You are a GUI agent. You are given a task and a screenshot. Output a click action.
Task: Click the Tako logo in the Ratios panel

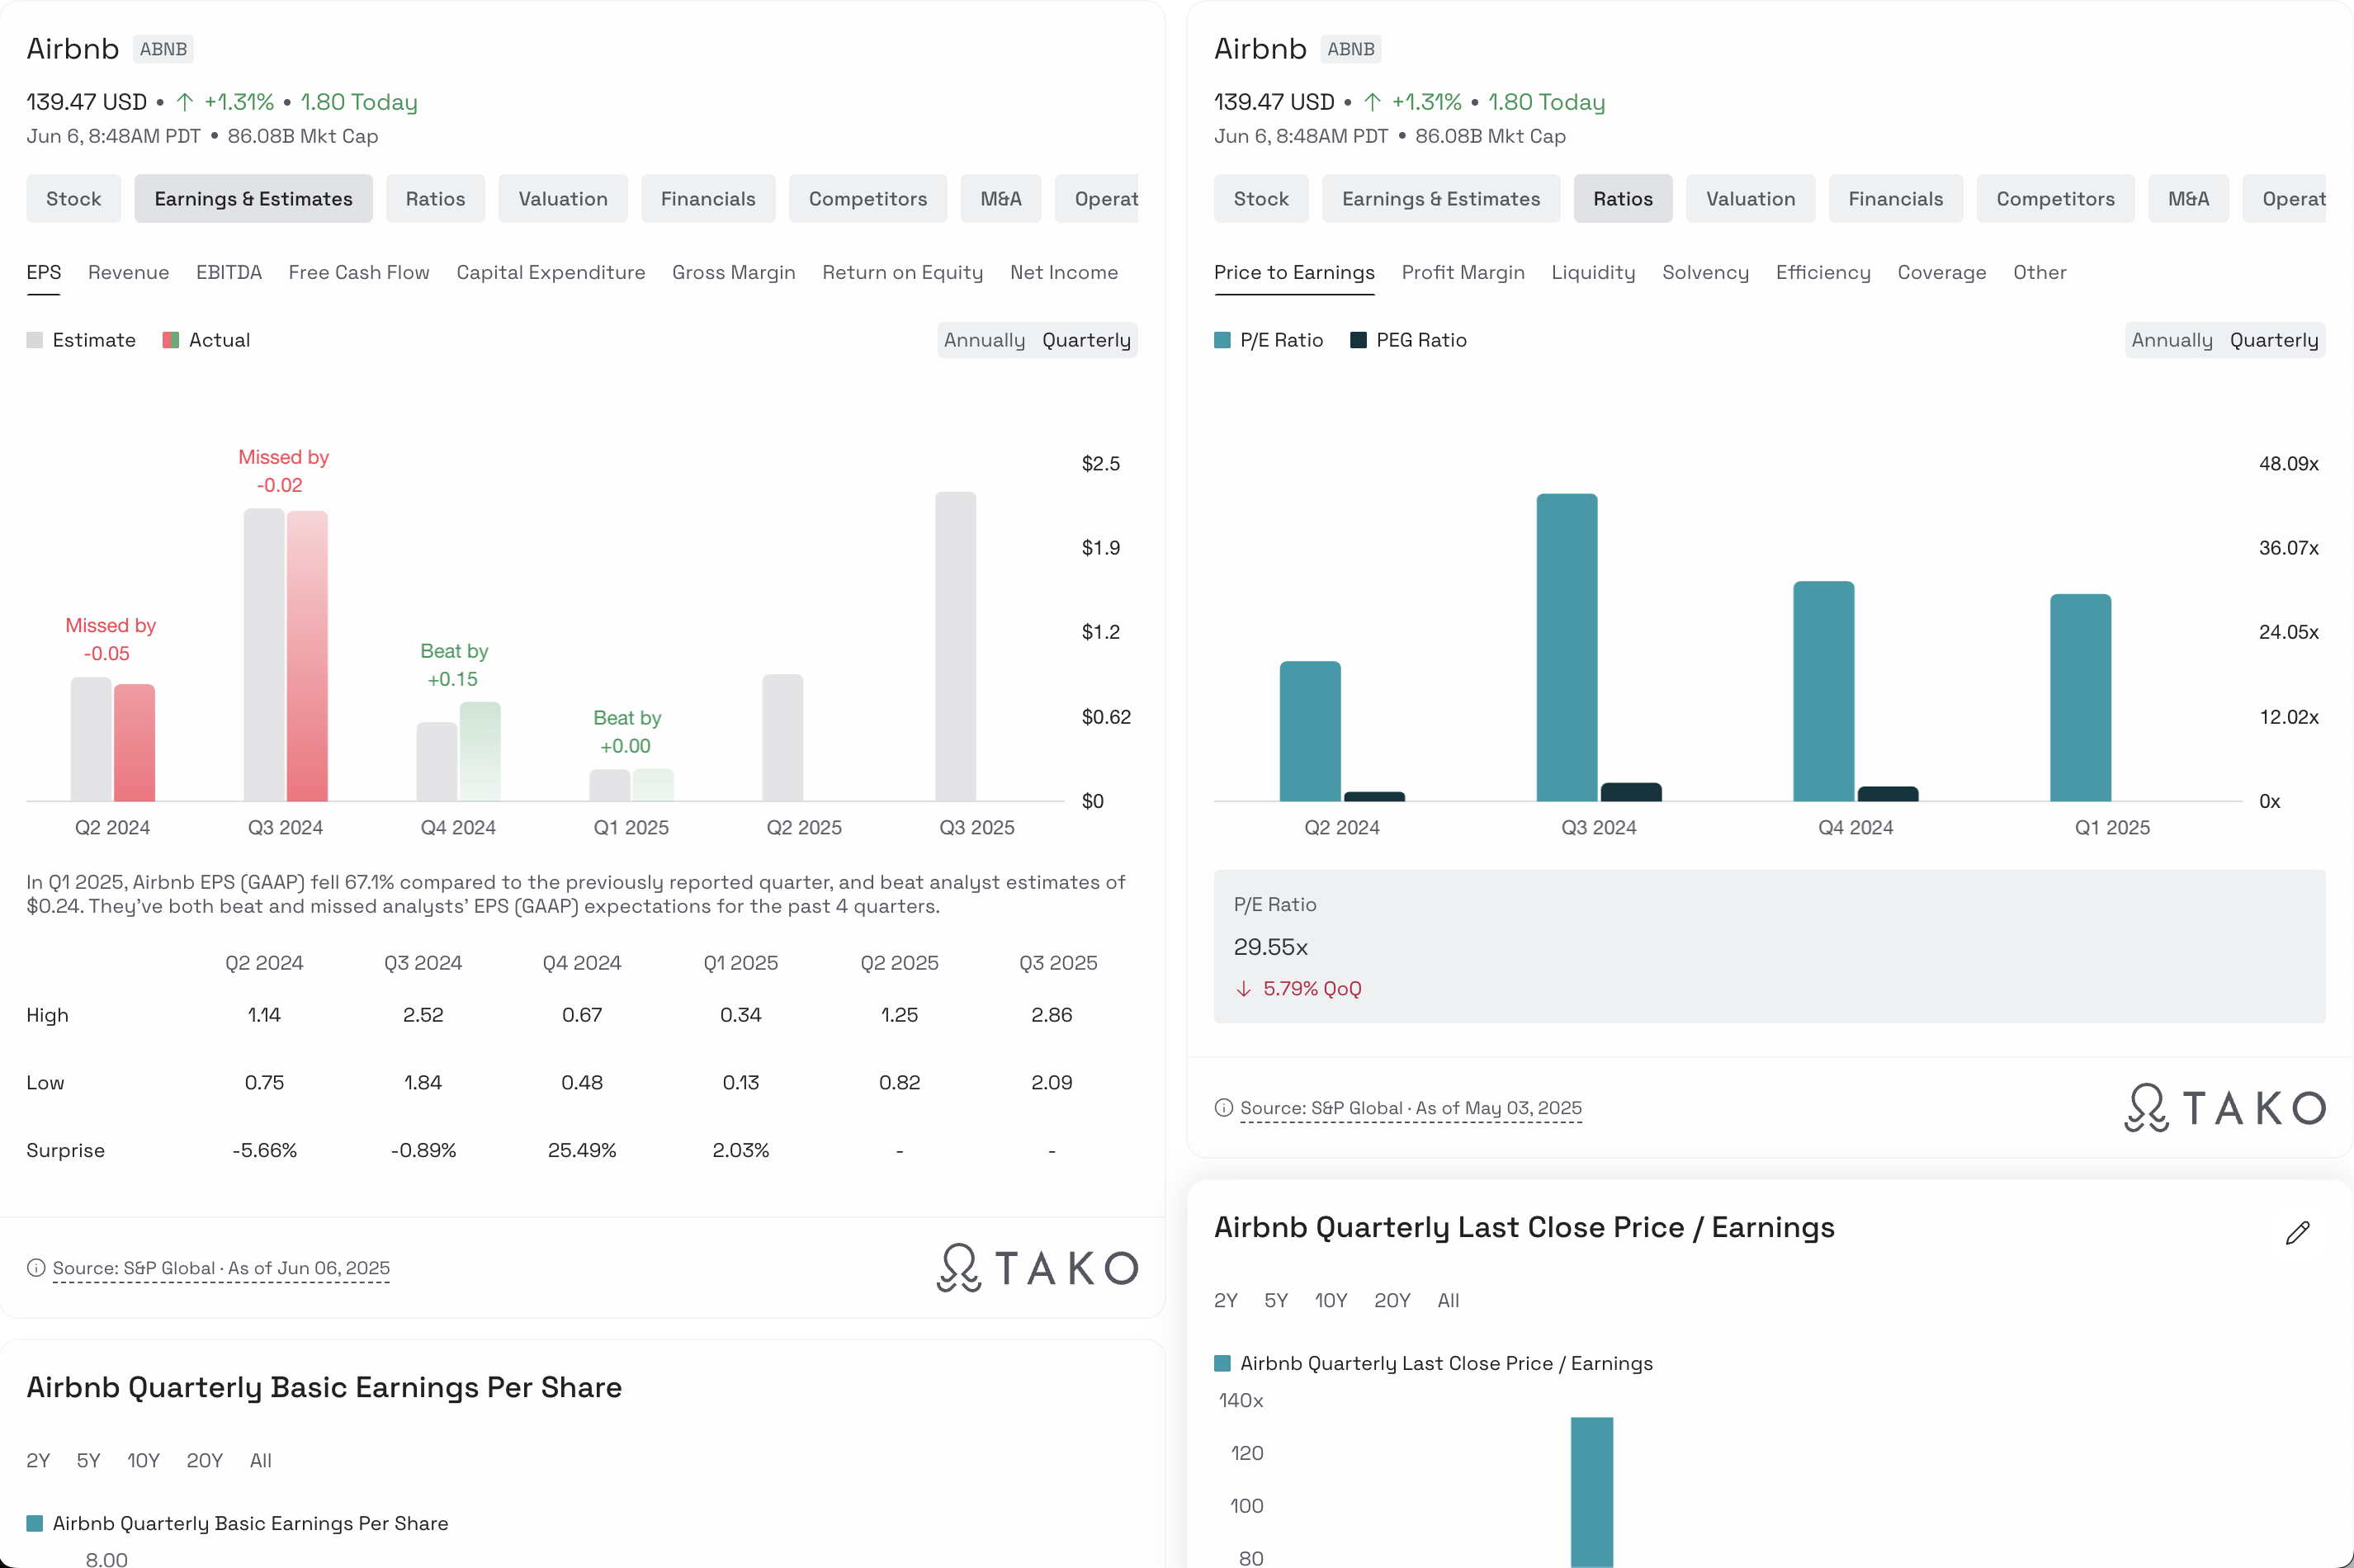(x=2225, y=1108)
